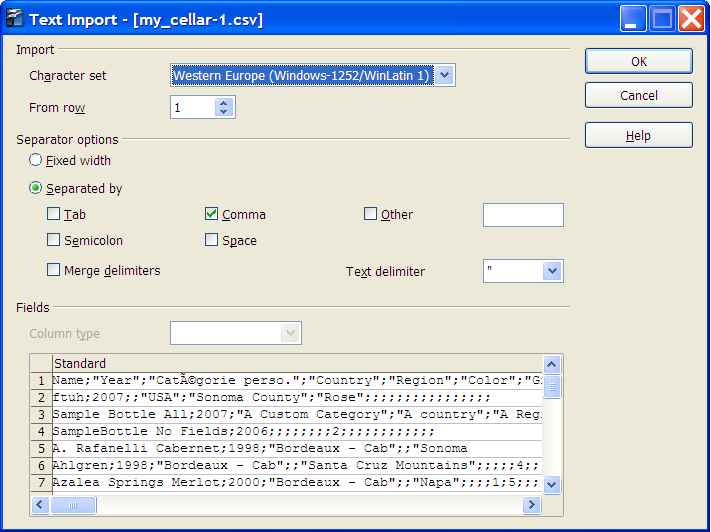Select the Fixed width radio button
The image size is (711, 532).
pos(35,160)
